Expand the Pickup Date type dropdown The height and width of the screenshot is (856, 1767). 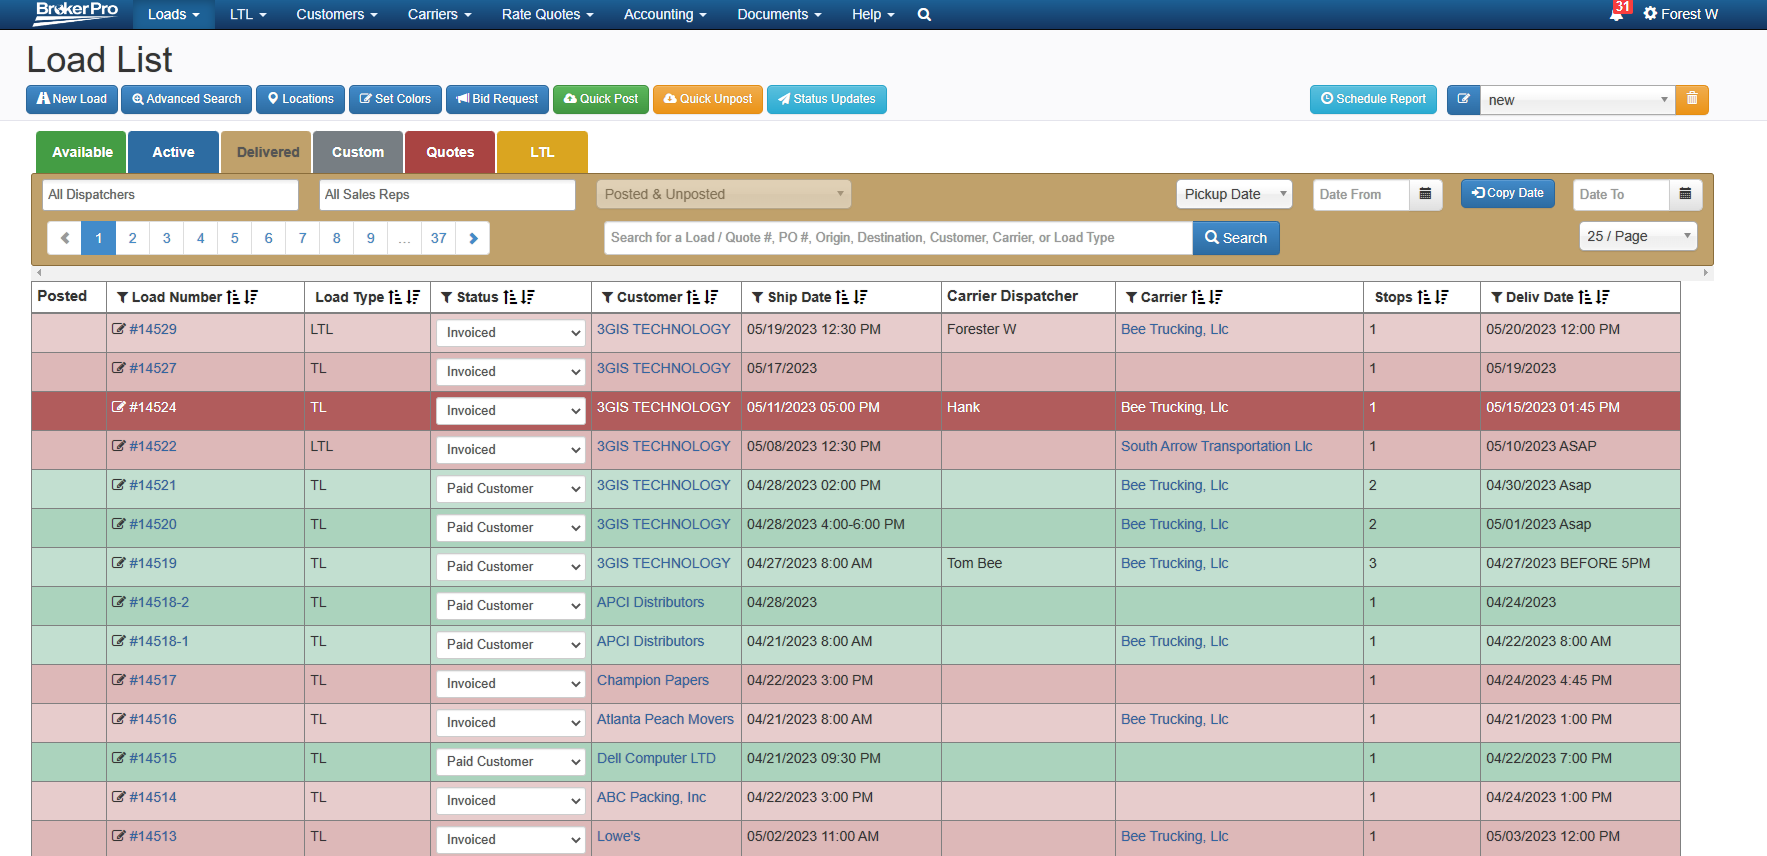point(1233,194)
